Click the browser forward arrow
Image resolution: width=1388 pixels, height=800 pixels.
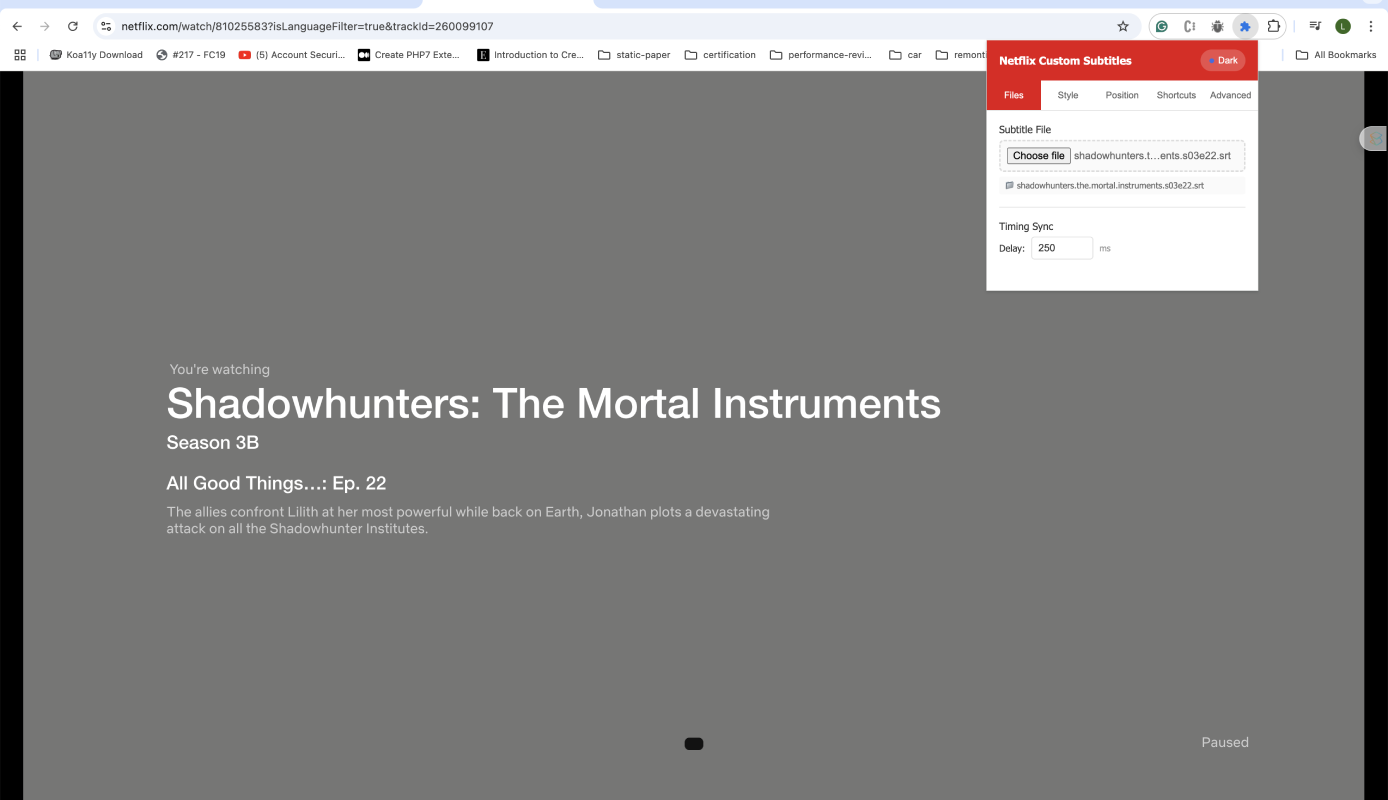coord(44,26)
